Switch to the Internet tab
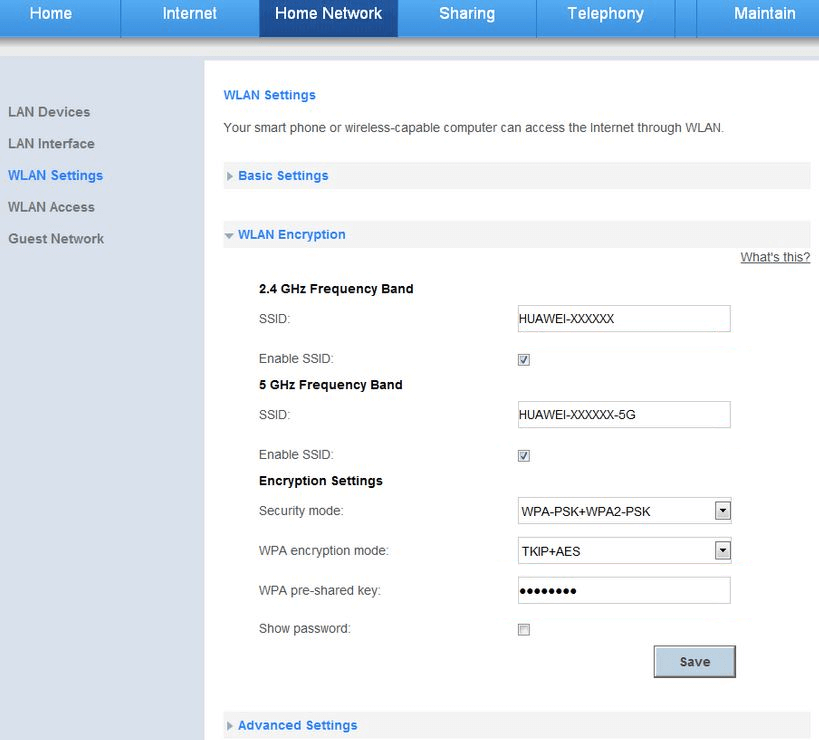This screenshot has height=740, width=819. [x=189, y=14]
